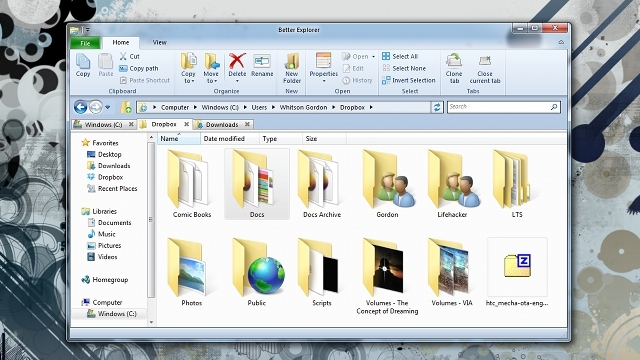The height and width of the screenshot is (360, 640).
Task: Open the recent locations dropdown arrow
Action: 107,107
